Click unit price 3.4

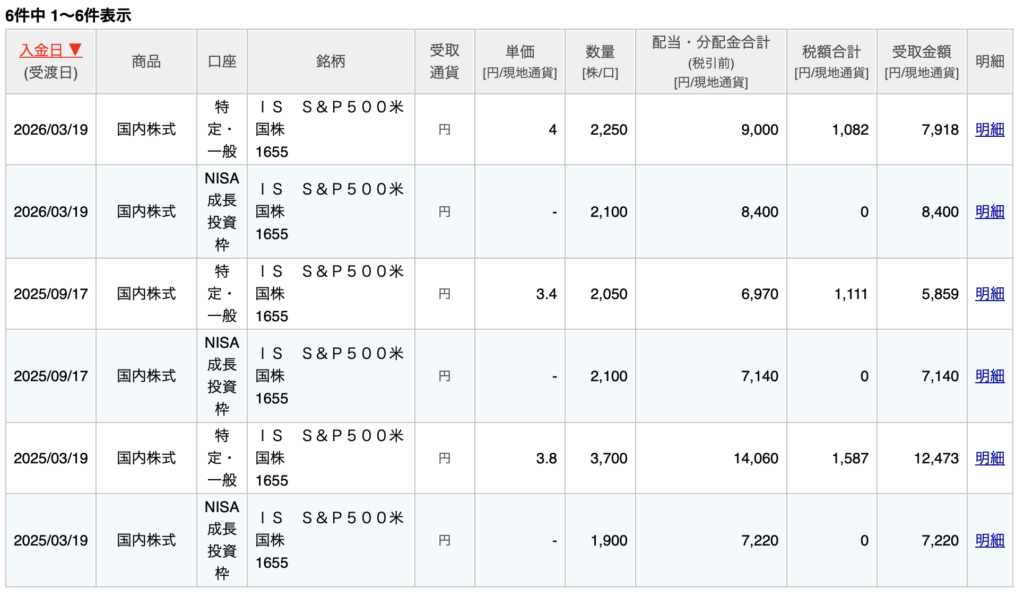pos(546,294)
